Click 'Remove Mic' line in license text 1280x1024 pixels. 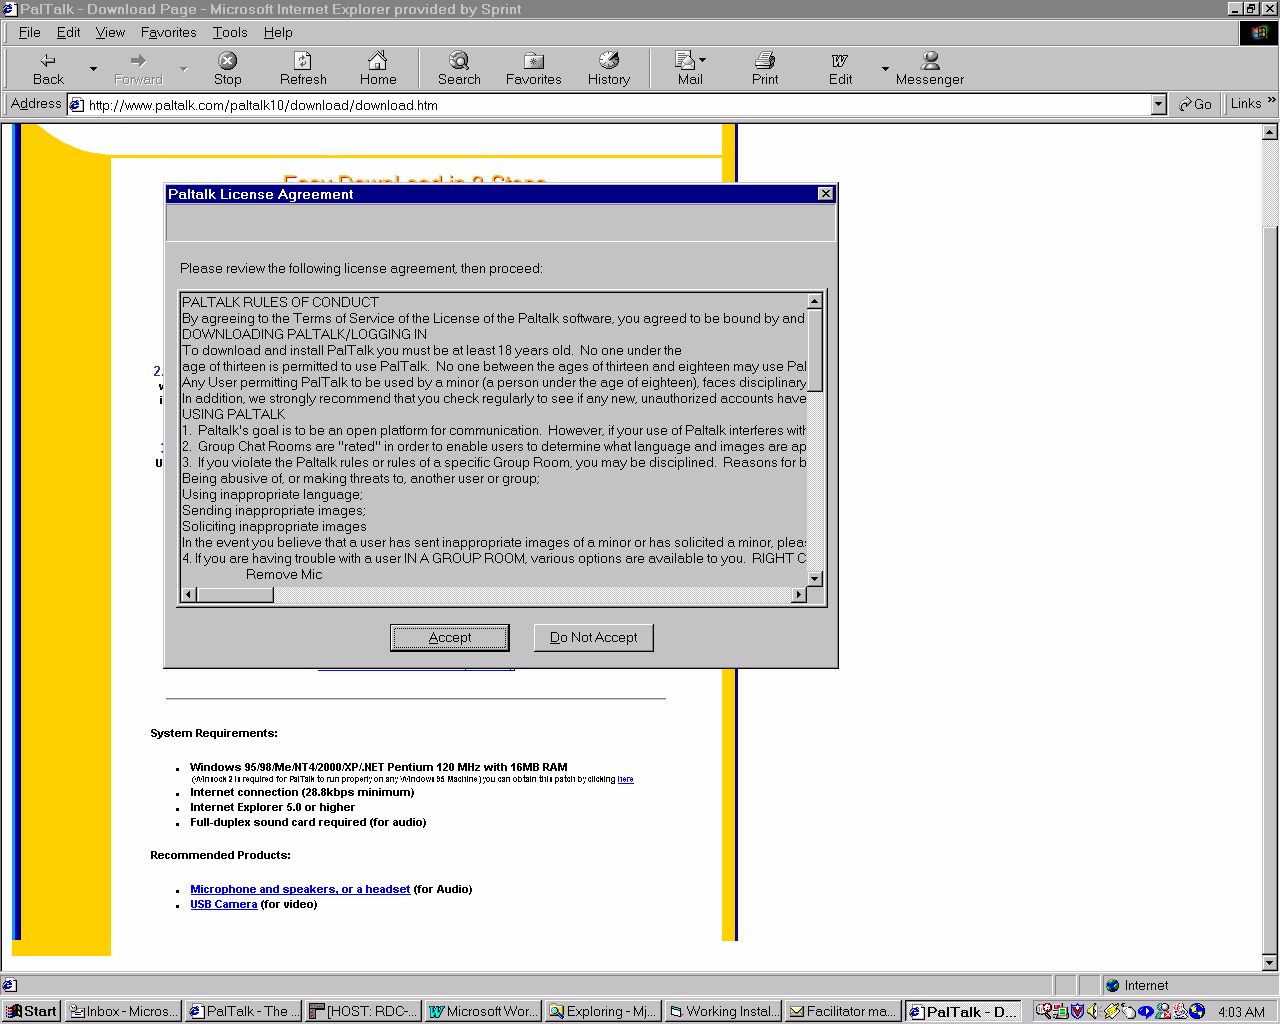284,574
